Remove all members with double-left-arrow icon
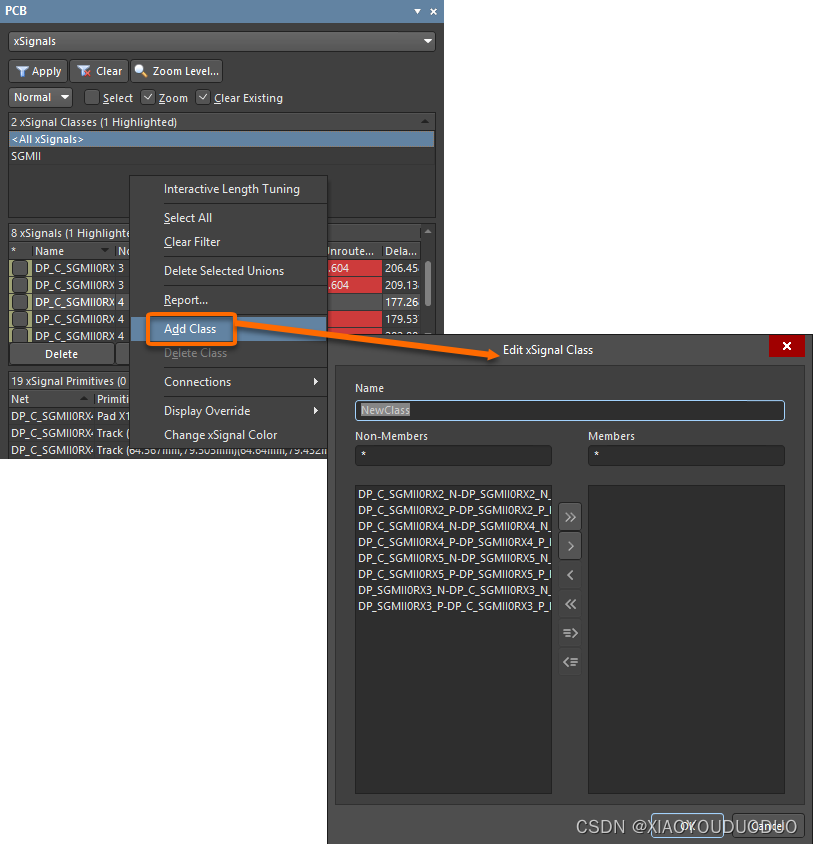 click(570, 604)
